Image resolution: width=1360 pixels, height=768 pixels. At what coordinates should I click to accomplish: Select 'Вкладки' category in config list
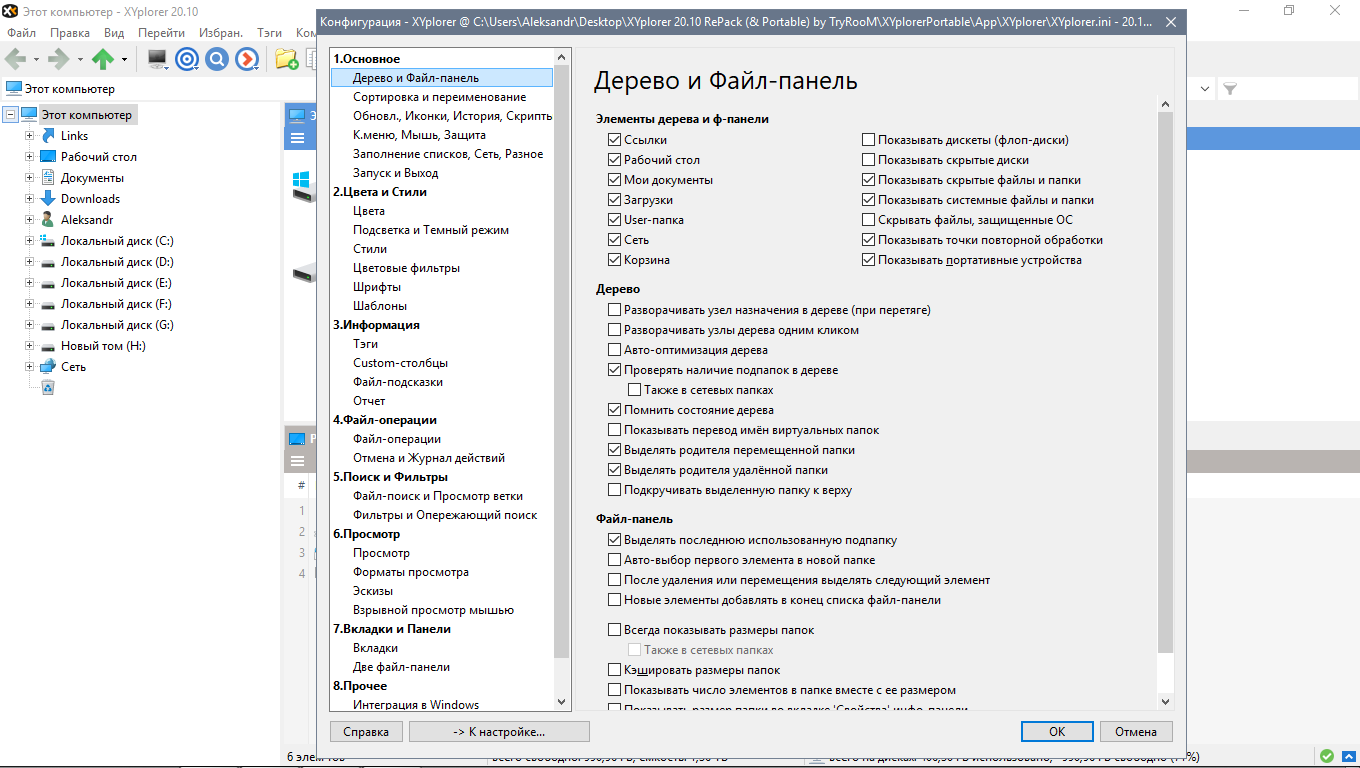(x=375, y=648)
